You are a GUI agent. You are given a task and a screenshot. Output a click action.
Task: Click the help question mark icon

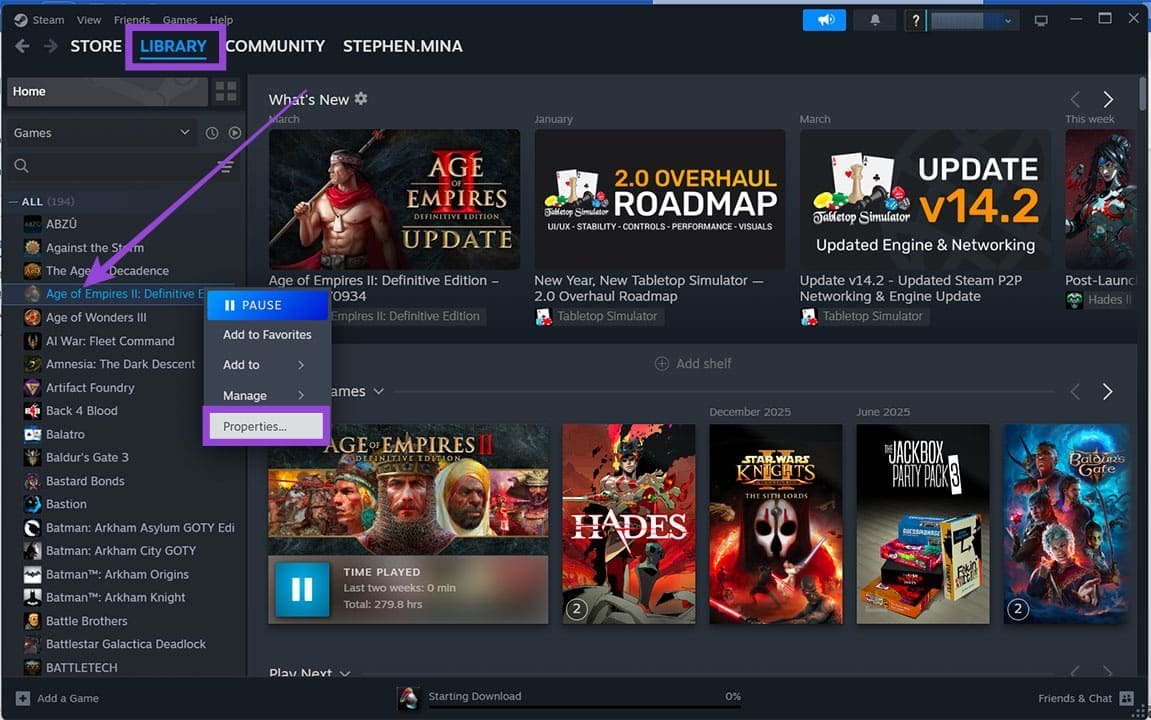(915, 19)
